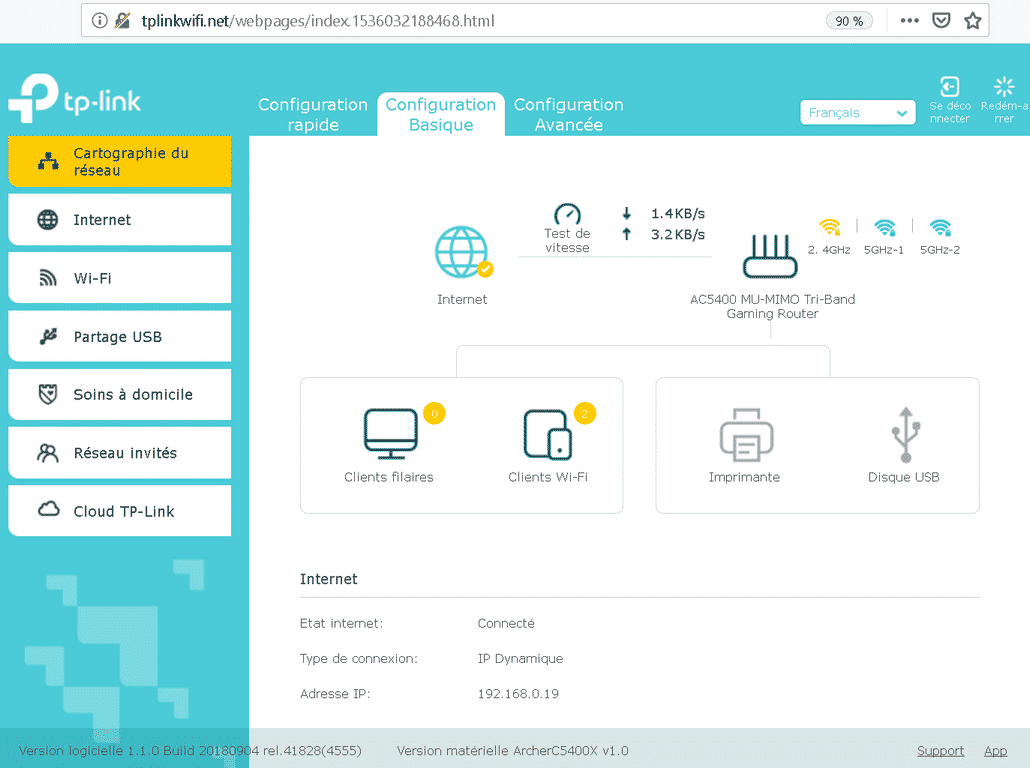Open the Wi-Fi sidebar menu item

coord(120,278)
